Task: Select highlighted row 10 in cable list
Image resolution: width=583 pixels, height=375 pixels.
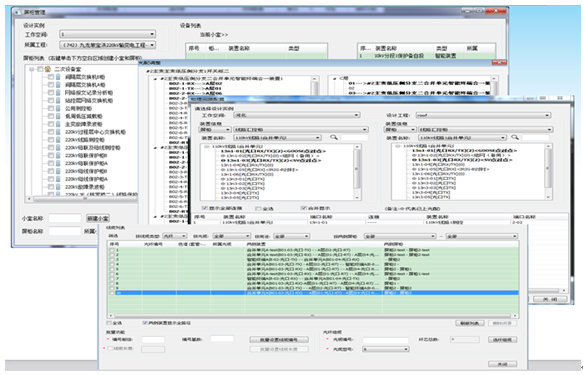Action: 313,293
